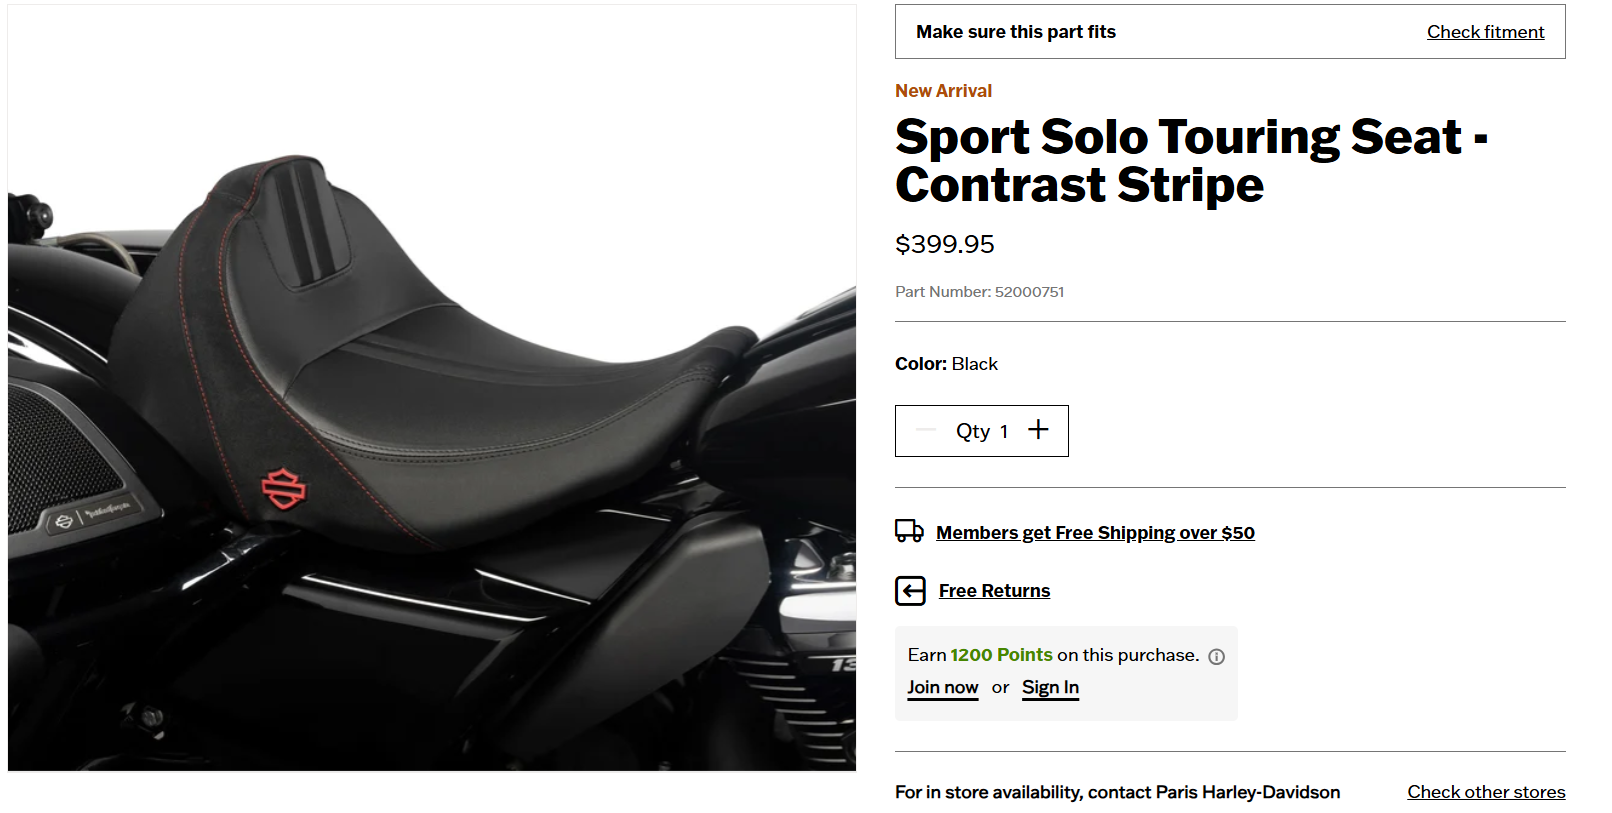1612x813 pixels.
Task: Click the minus icon to decrease quantity
Action: pyautogui.click(x=926, y=430)
